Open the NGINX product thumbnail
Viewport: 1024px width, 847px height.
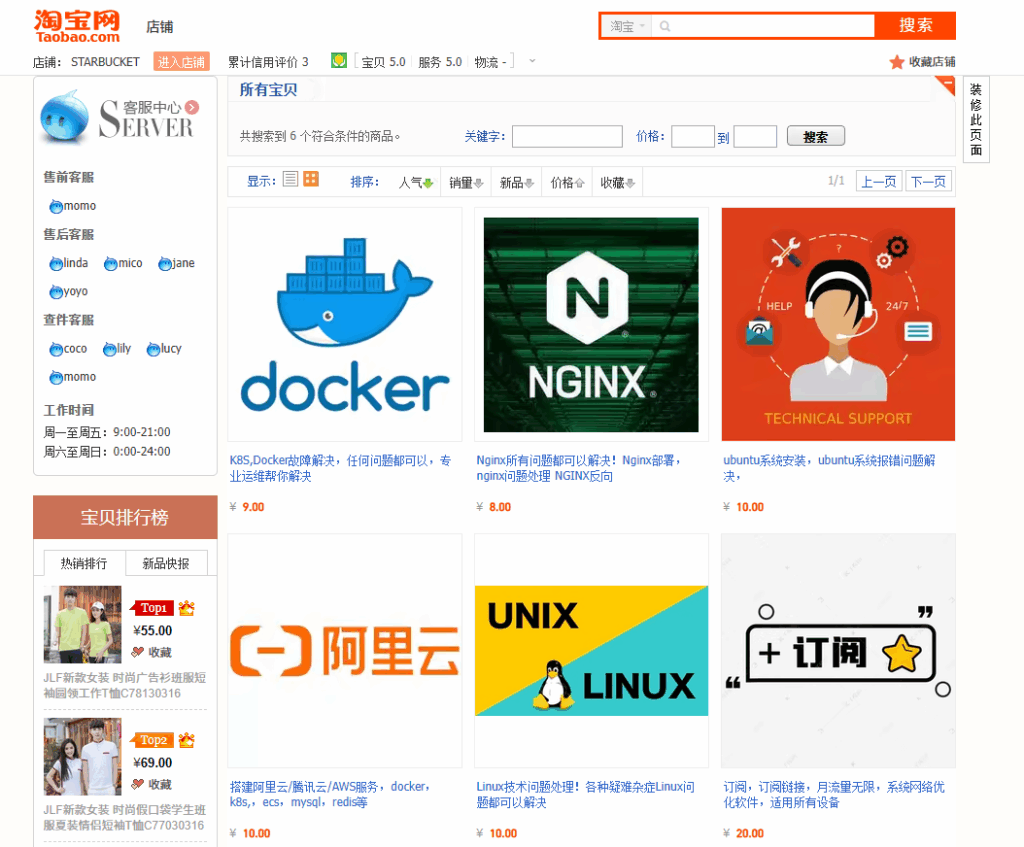pyautogui.click(x=591, y=325)
